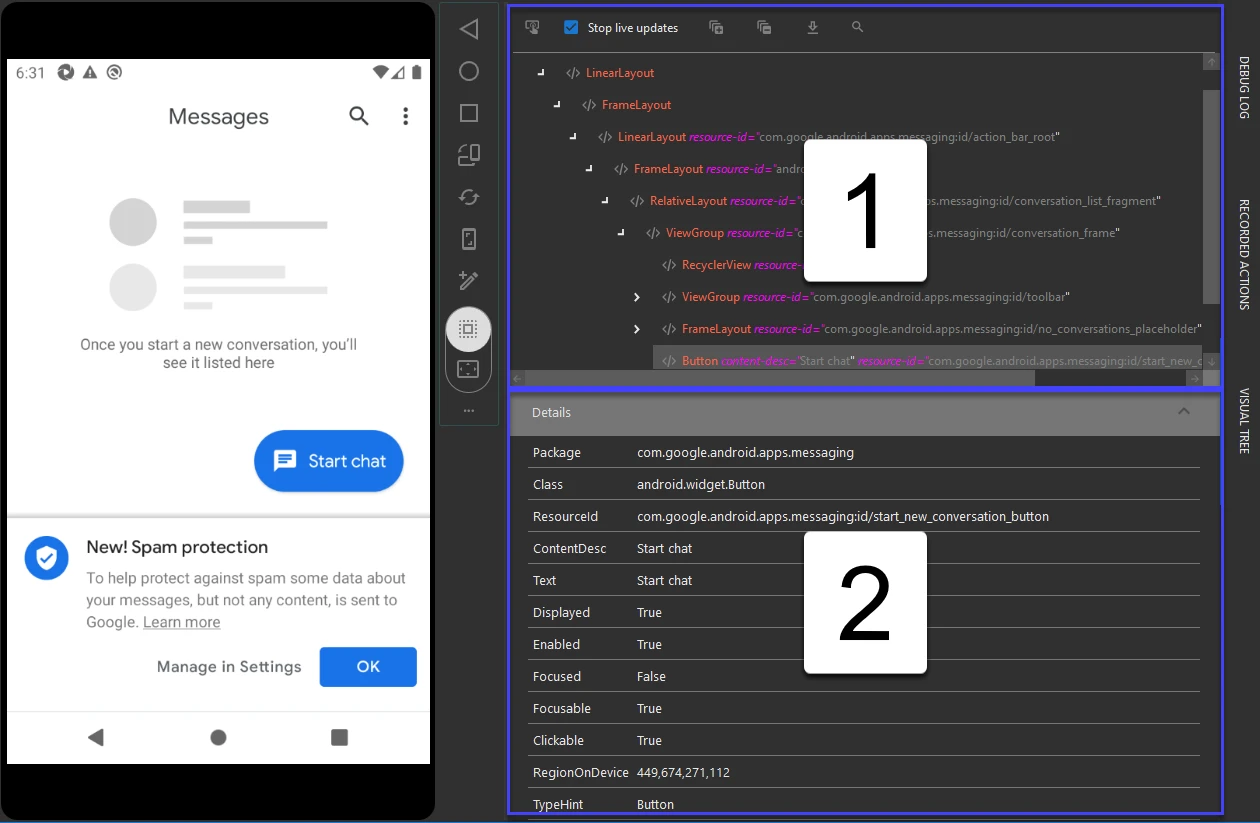Click the magic wand pencil icon
1260x823 pixels.
click(x=468, y=281)
